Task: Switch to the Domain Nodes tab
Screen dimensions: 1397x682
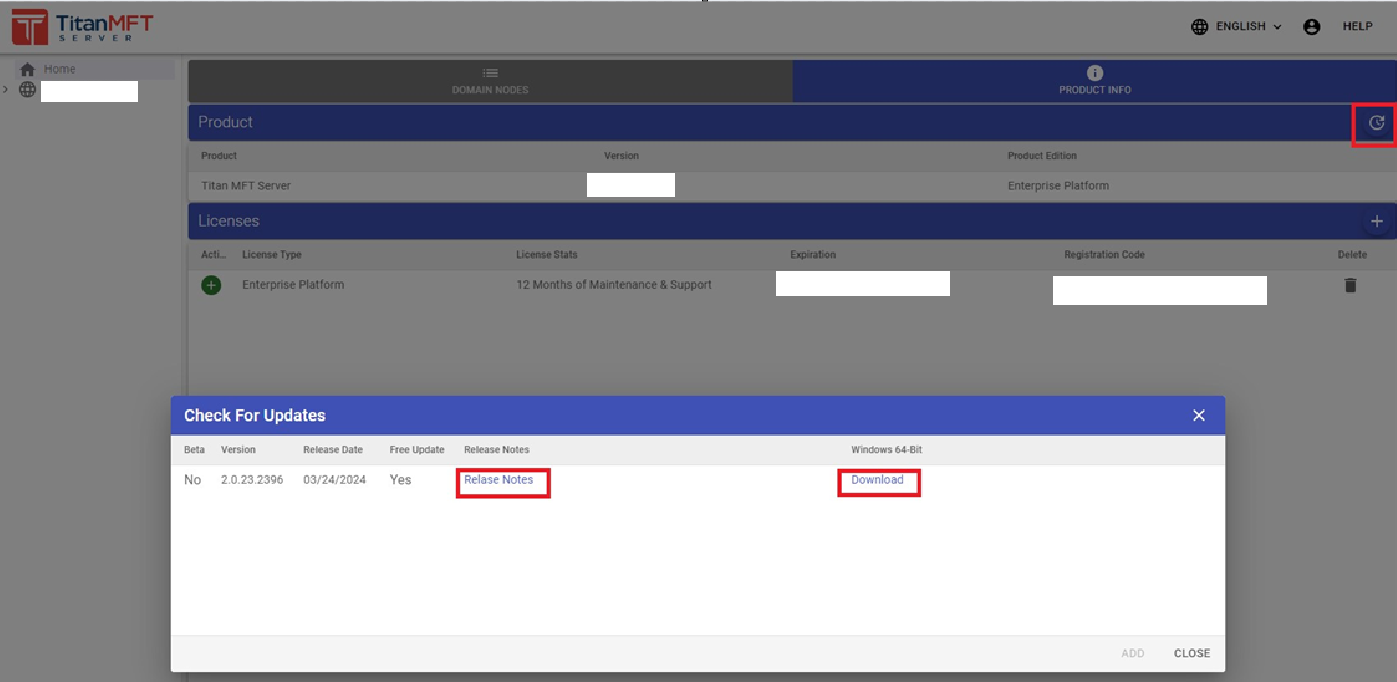Action: tap(490, 81)
